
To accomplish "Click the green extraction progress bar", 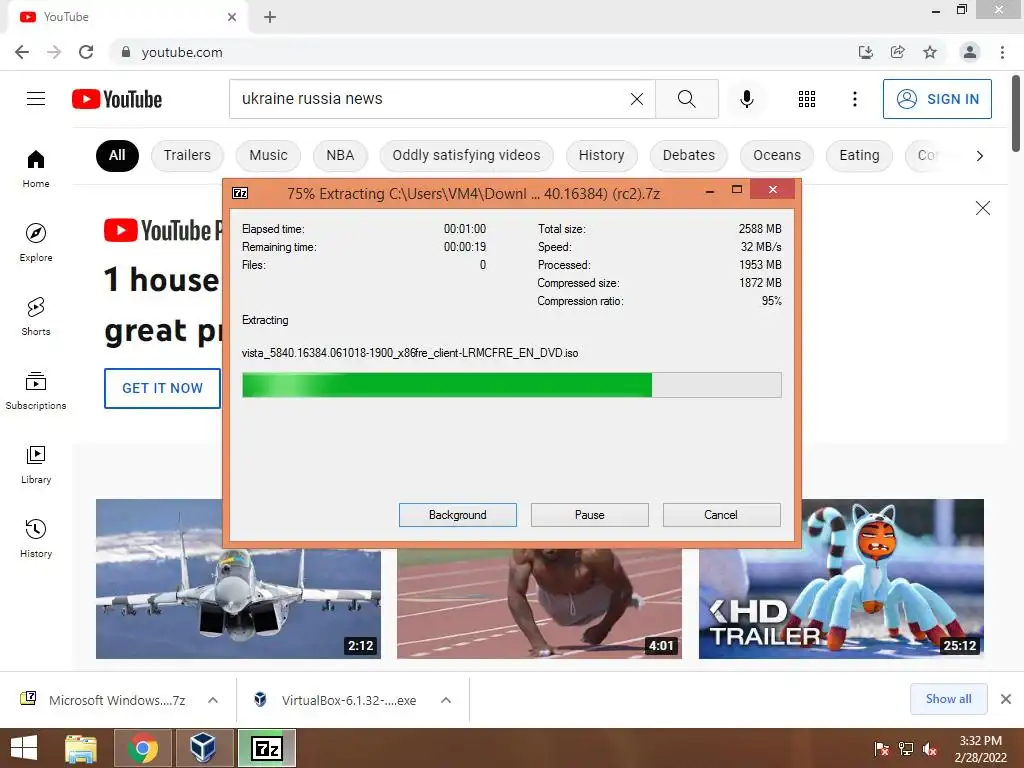I will [x=511, y=385].
